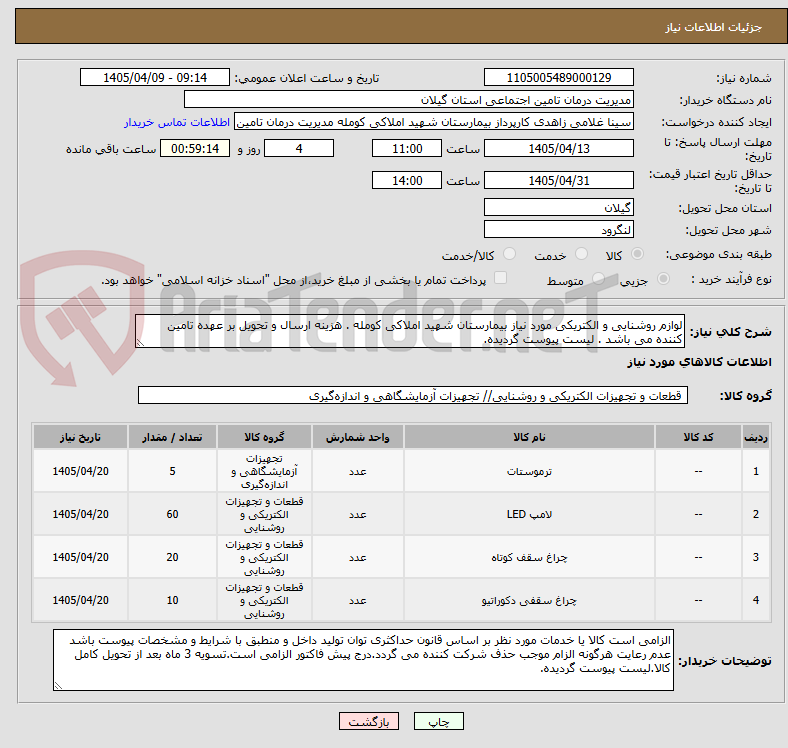Image resolution: width=788 pixels, height=748 pixels.
Task: Open اطلاعات تماس خریدار link
Action: 177,122
